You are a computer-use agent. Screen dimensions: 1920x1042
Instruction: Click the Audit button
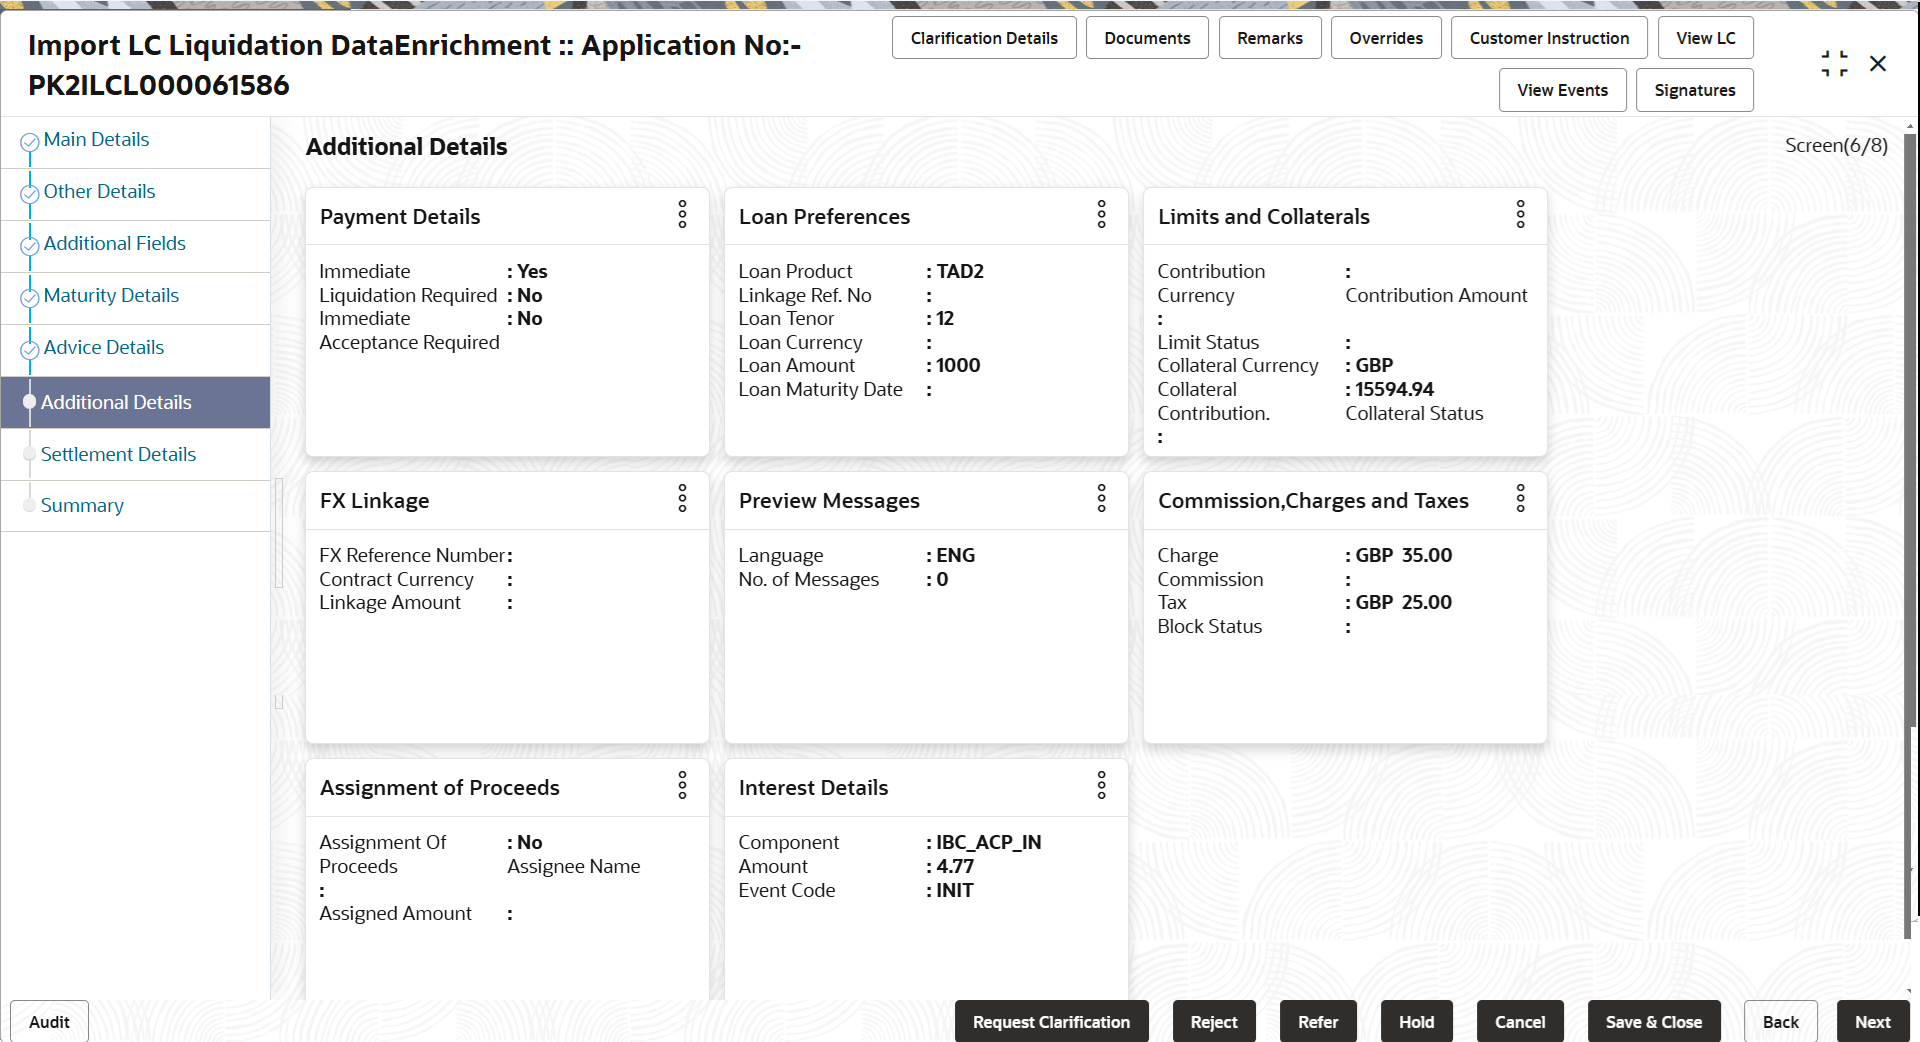point(49,1022)
